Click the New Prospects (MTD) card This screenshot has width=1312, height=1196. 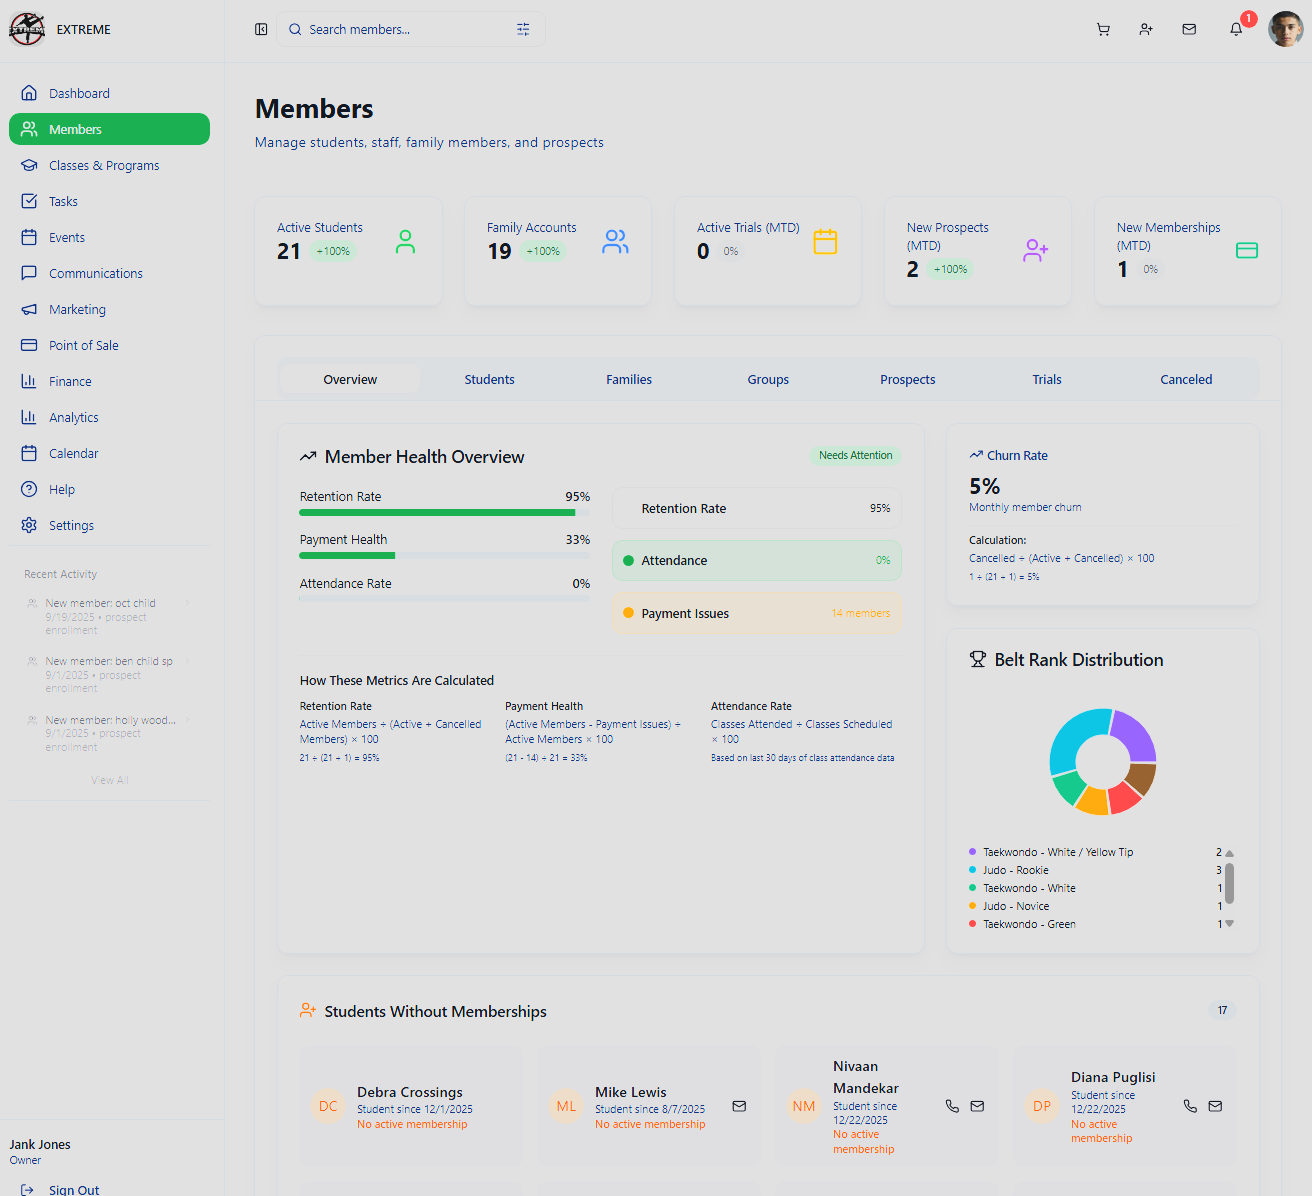pyautogui.click(x=978, y=251)
